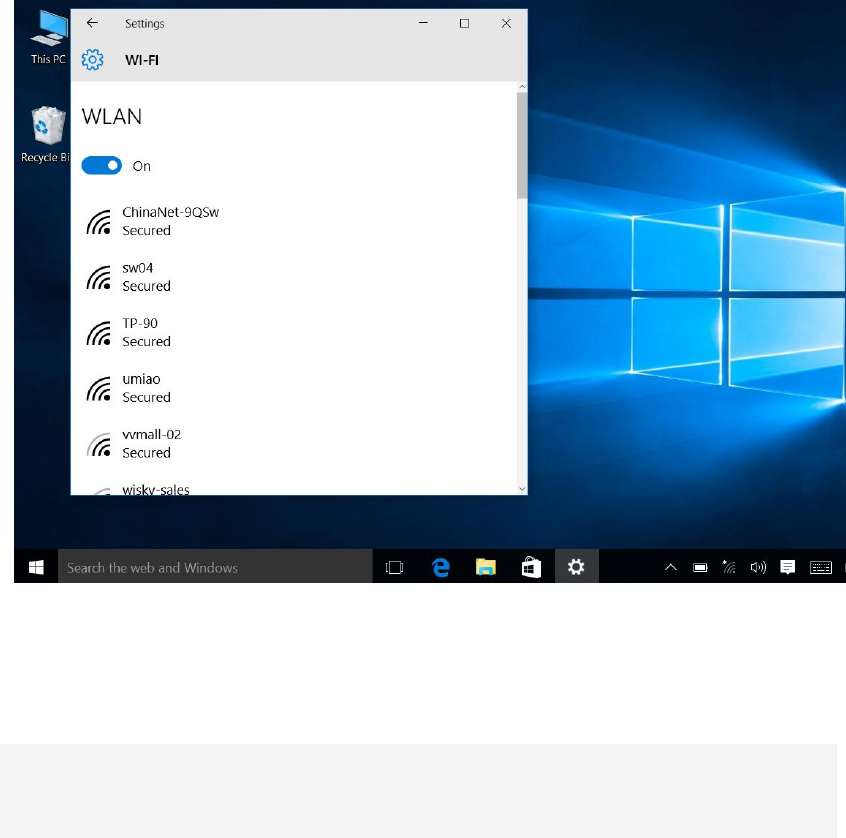This screenshot has height=838, width=846.
Task: Open the Action Center notifications icon
Action: [x=788, y=567]
